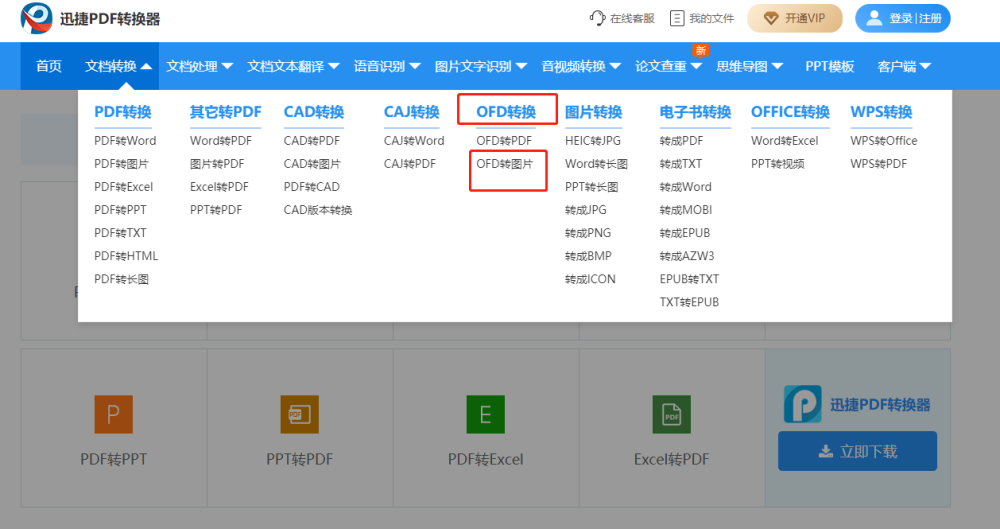Image resolution: width=1000 pixels, height=529 pixels.
Task: Click the OFD转换 column heading
Action: [506, 112]
